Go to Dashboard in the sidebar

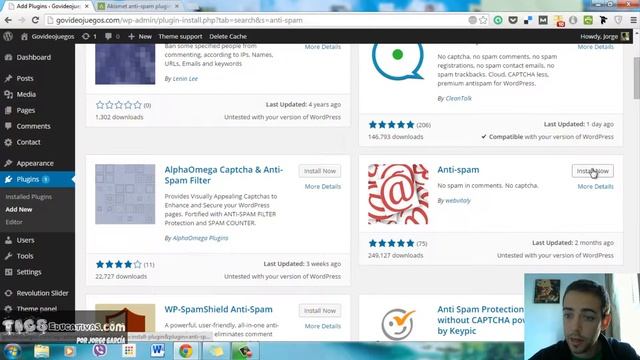[x=33, y=57]
